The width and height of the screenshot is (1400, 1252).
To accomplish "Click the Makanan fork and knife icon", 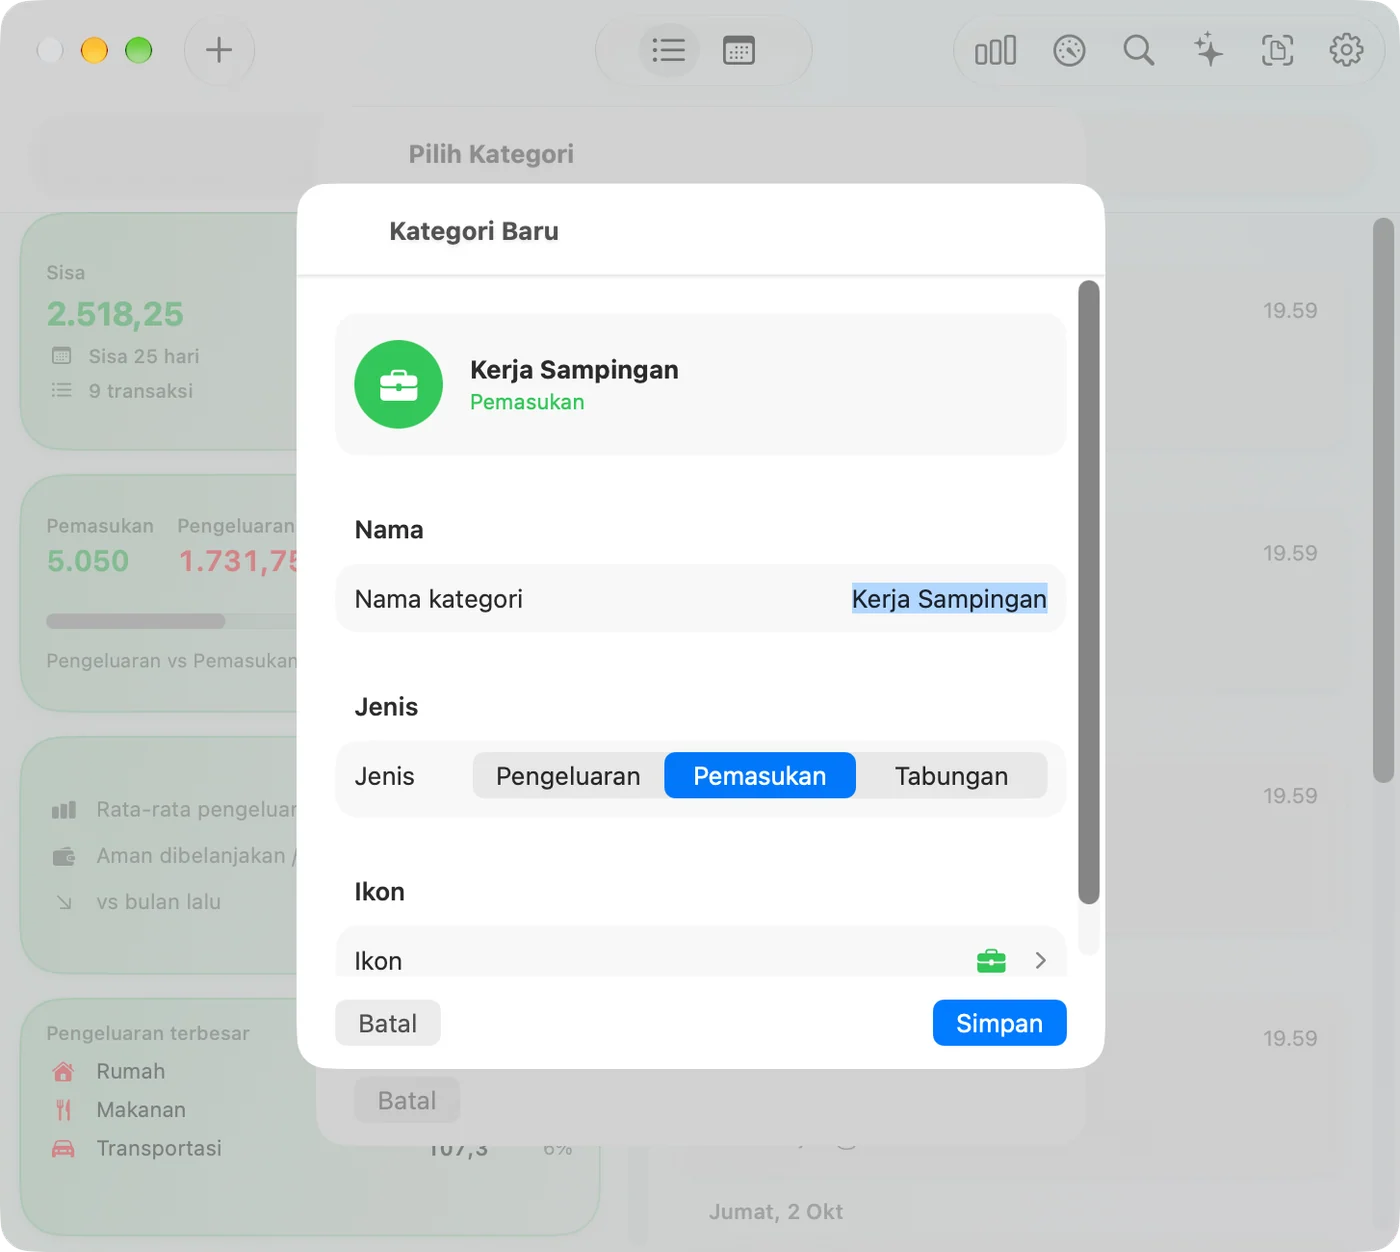I will point(63,1110).
